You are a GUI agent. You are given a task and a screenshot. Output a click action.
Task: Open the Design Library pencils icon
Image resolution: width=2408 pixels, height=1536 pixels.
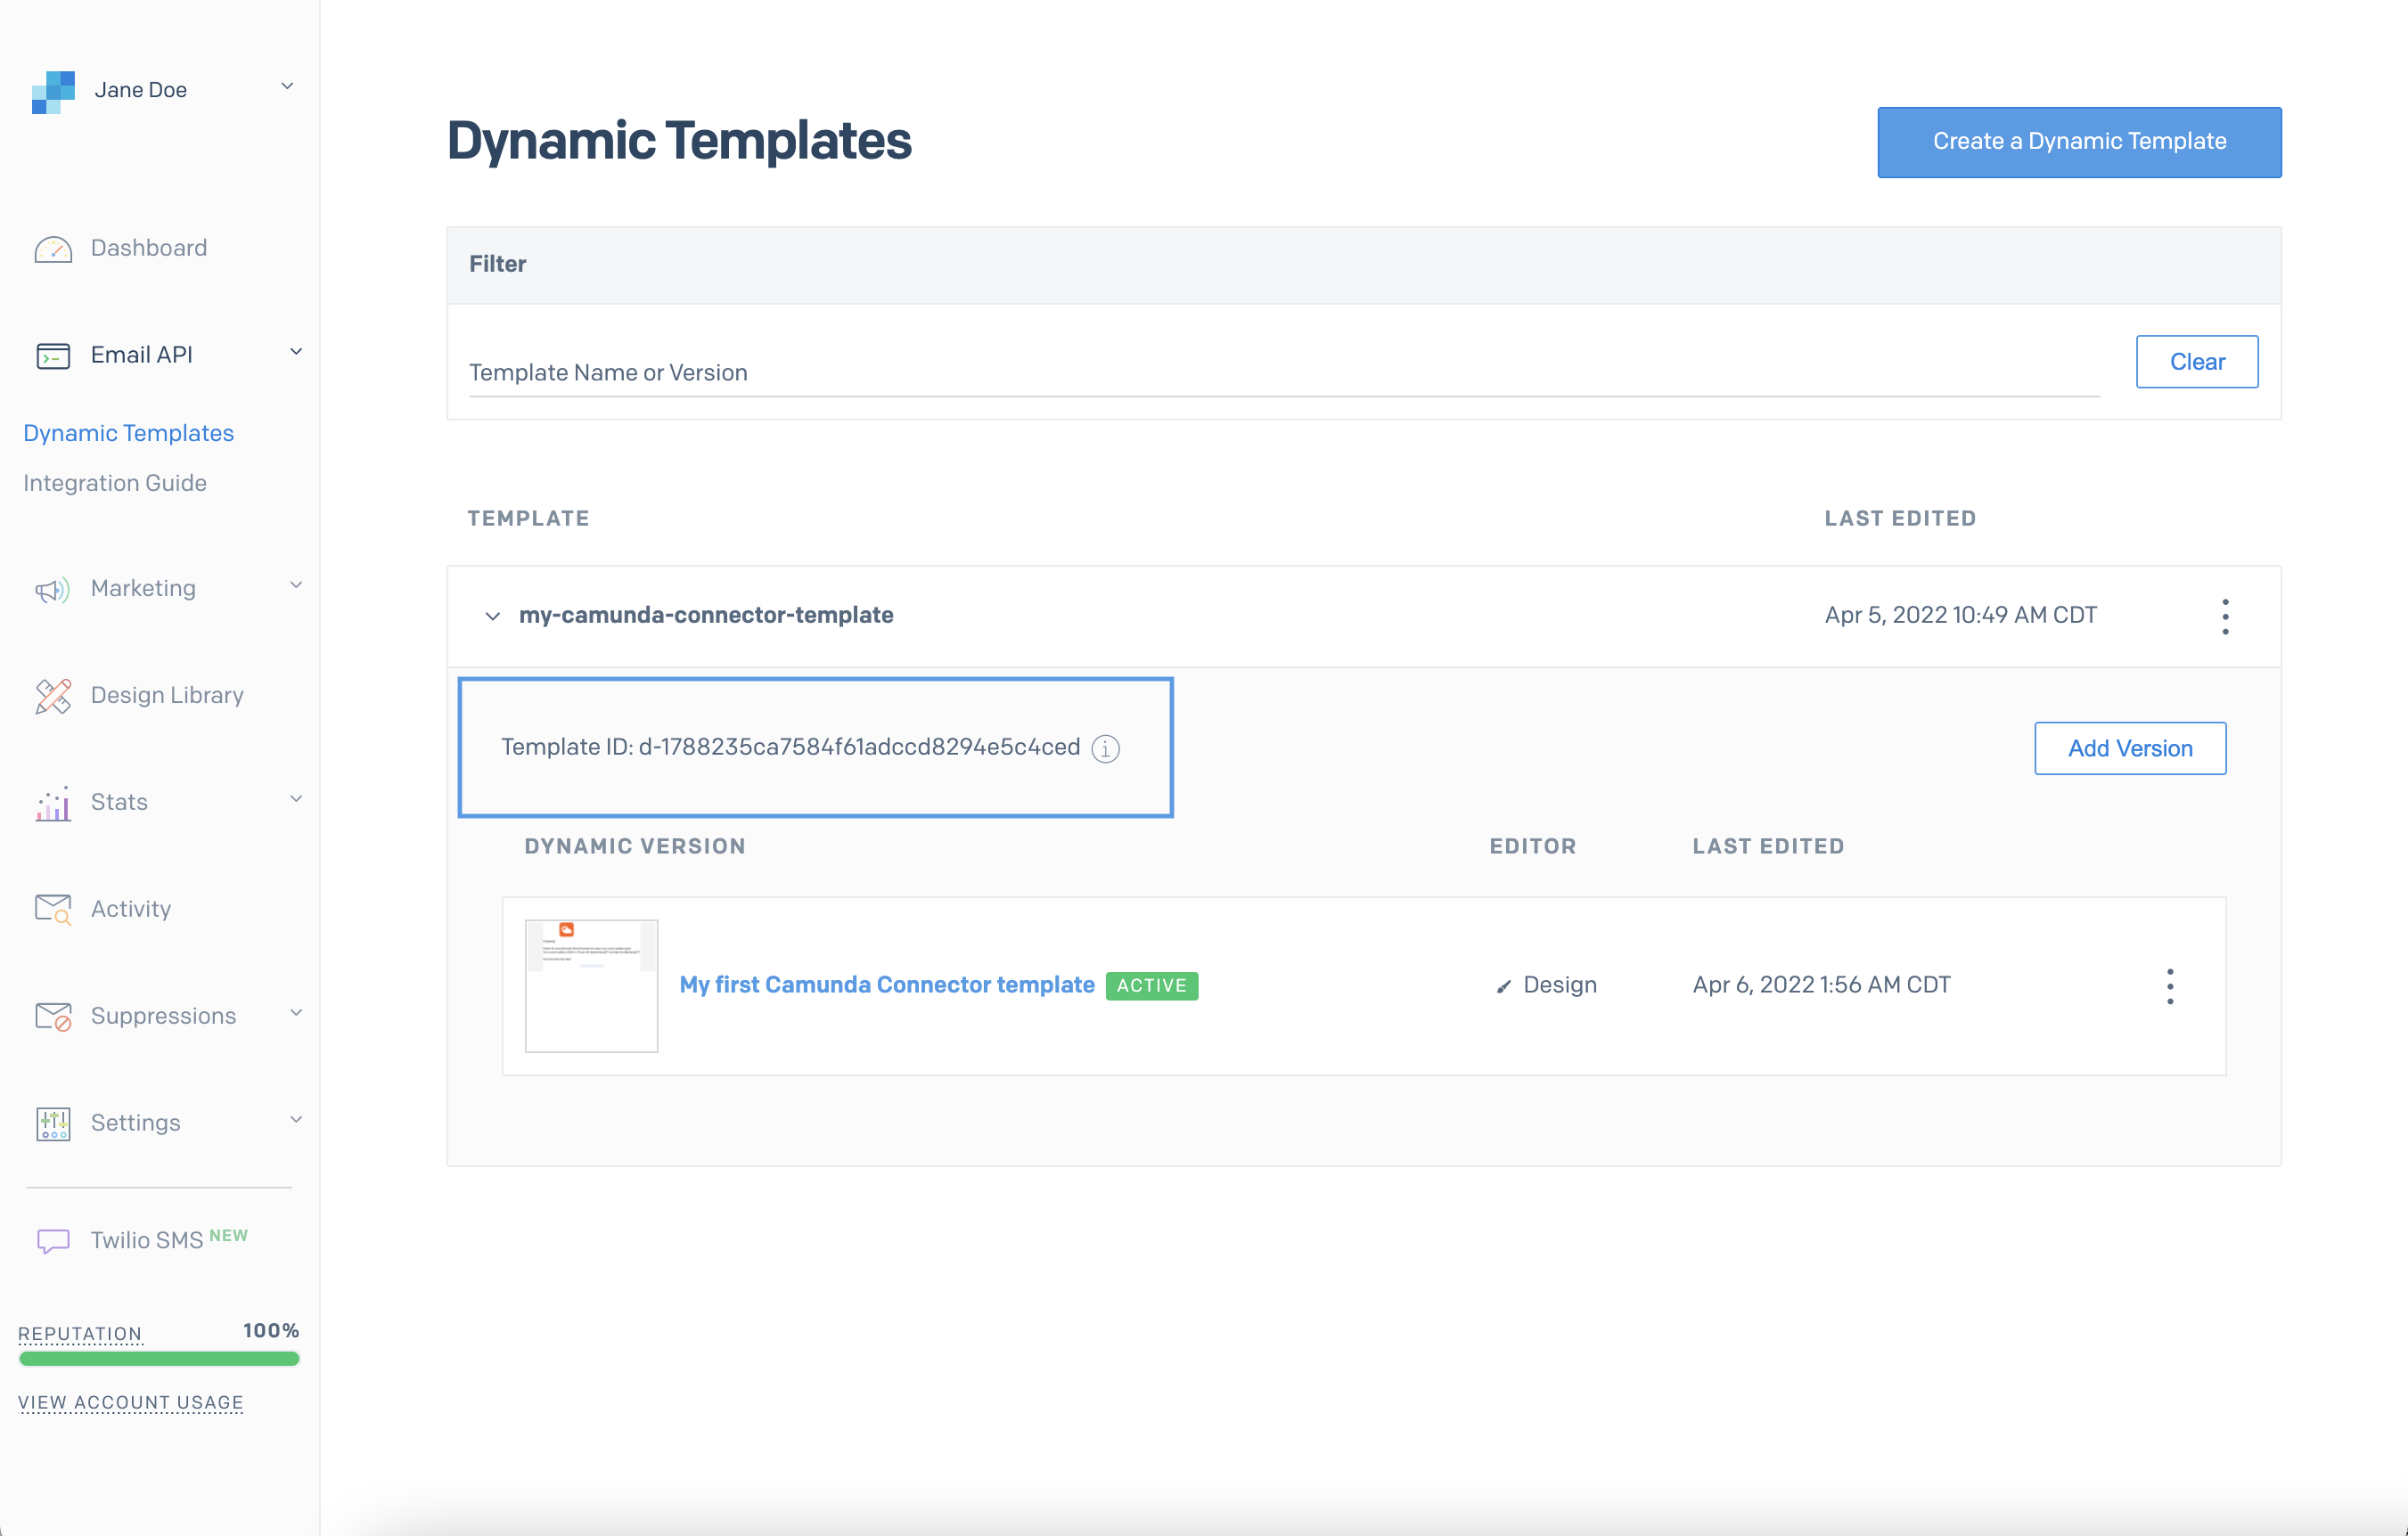53,696
